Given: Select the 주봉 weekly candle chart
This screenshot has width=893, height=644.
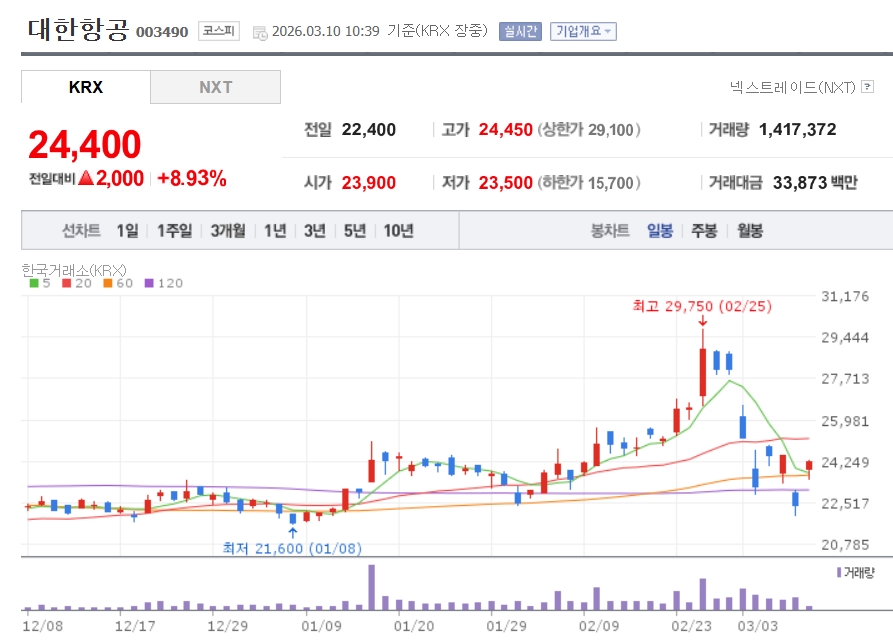Looking at the screenshot, I should click(x=704, y=231).
